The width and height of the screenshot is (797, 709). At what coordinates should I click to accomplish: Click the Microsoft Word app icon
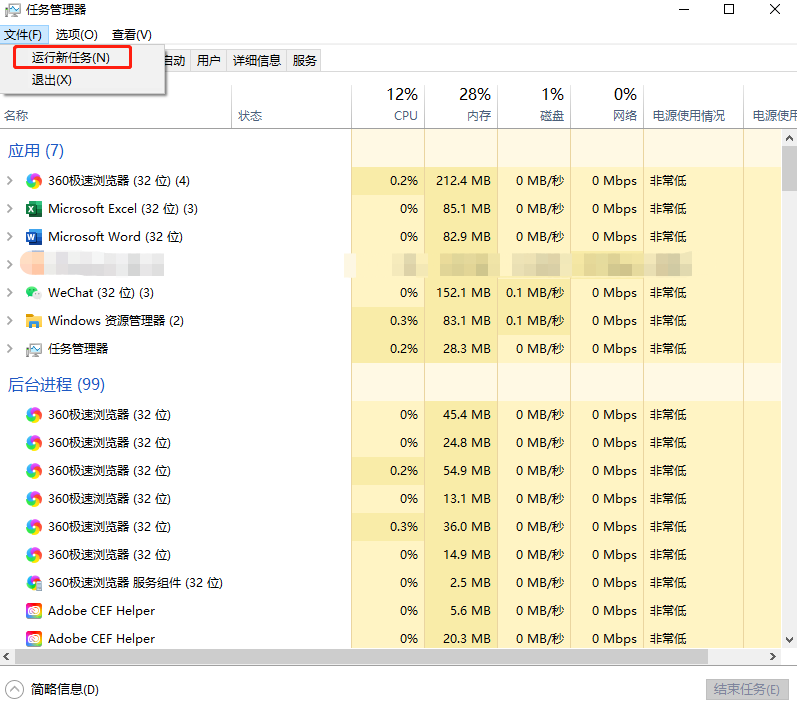34,237
